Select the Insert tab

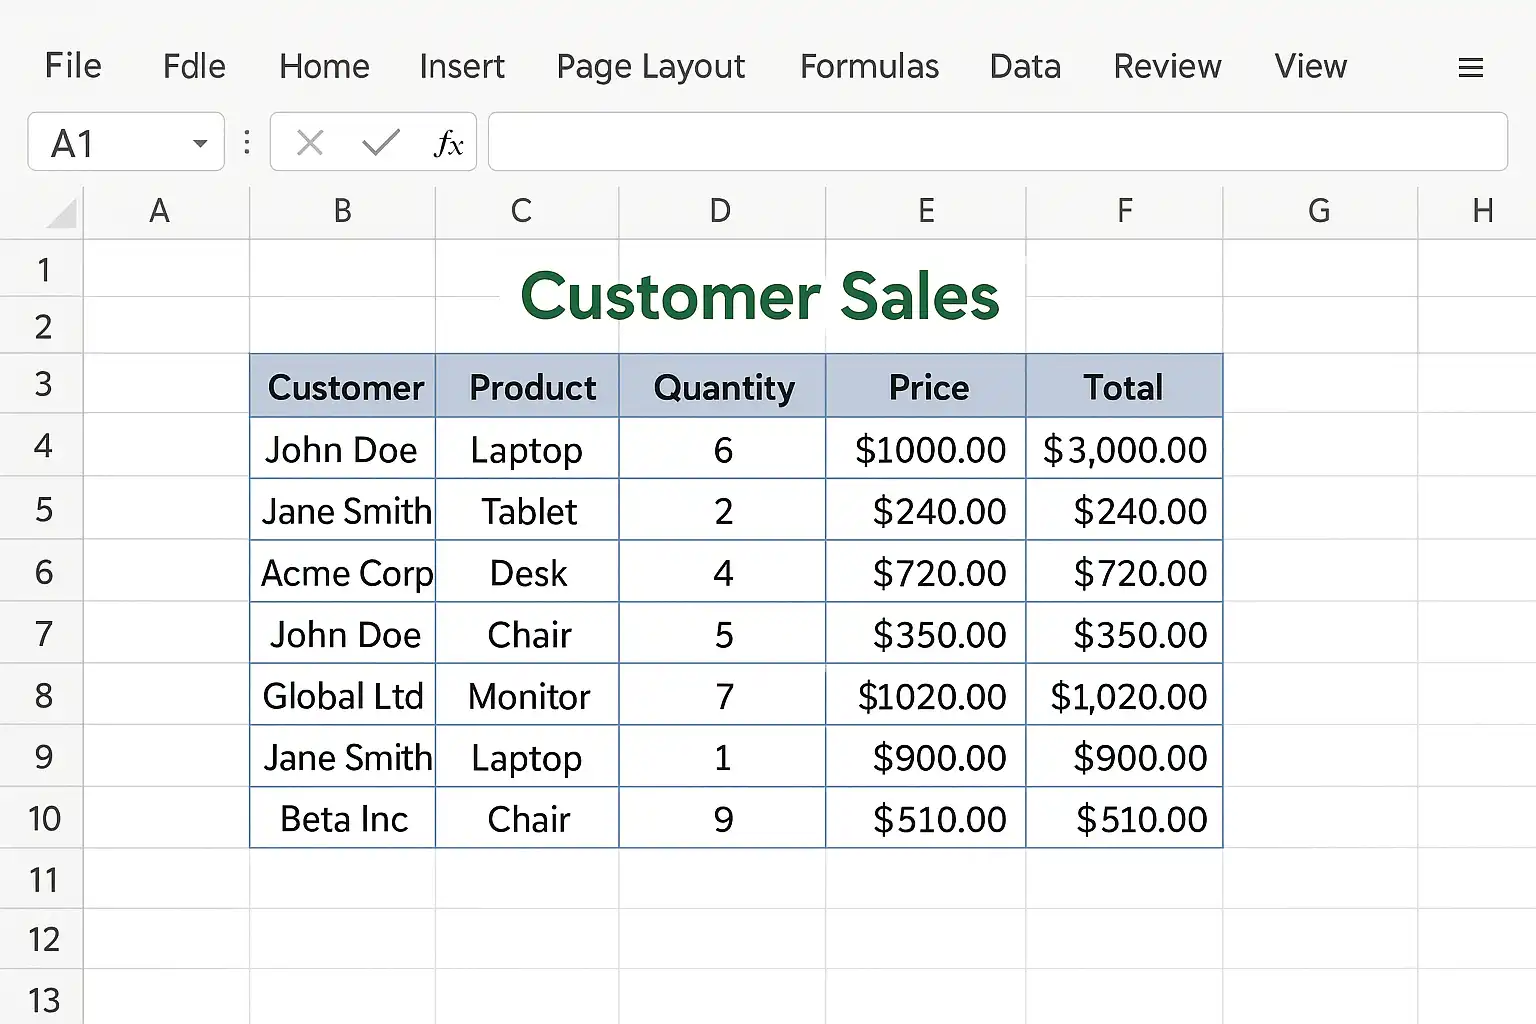pos(461,66)
